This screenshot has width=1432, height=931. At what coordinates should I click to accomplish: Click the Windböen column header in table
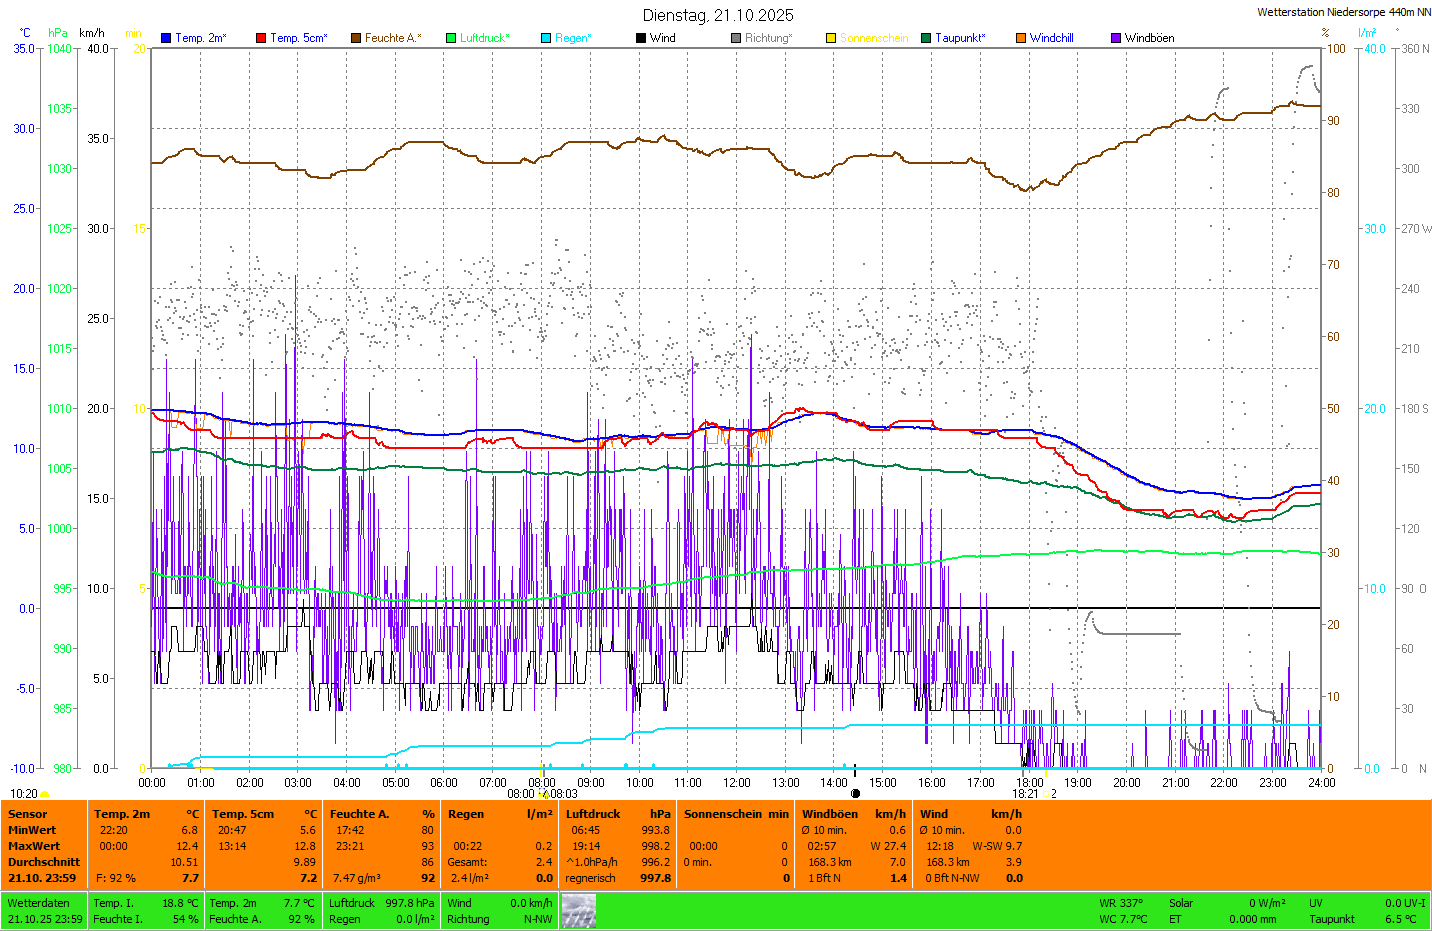click(830, 814)
